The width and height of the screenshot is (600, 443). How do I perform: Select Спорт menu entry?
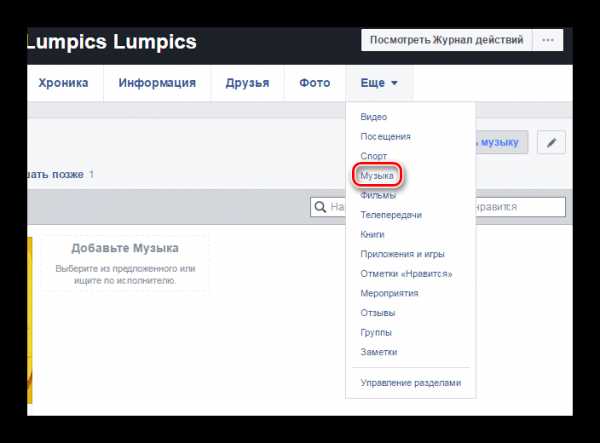coord(373,156)
